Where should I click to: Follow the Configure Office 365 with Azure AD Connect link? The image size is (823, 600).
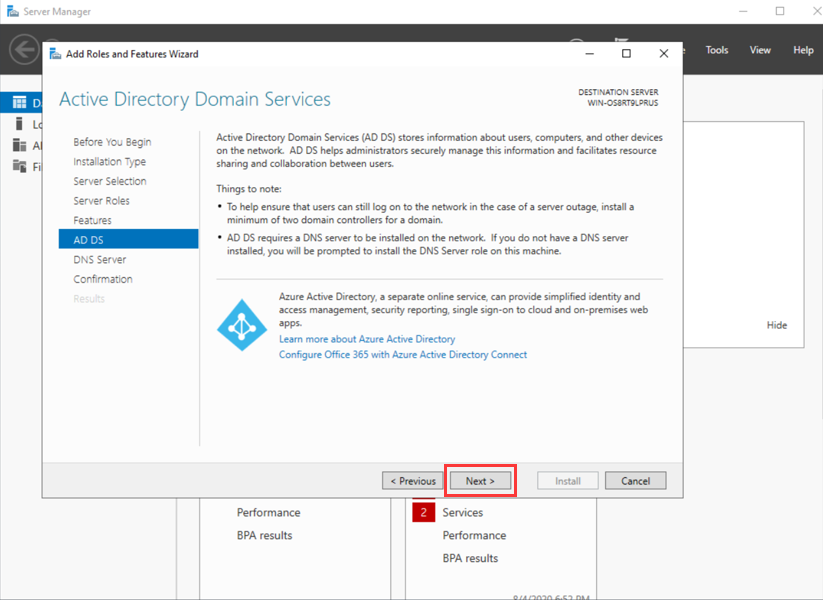[x=403, y=354]
